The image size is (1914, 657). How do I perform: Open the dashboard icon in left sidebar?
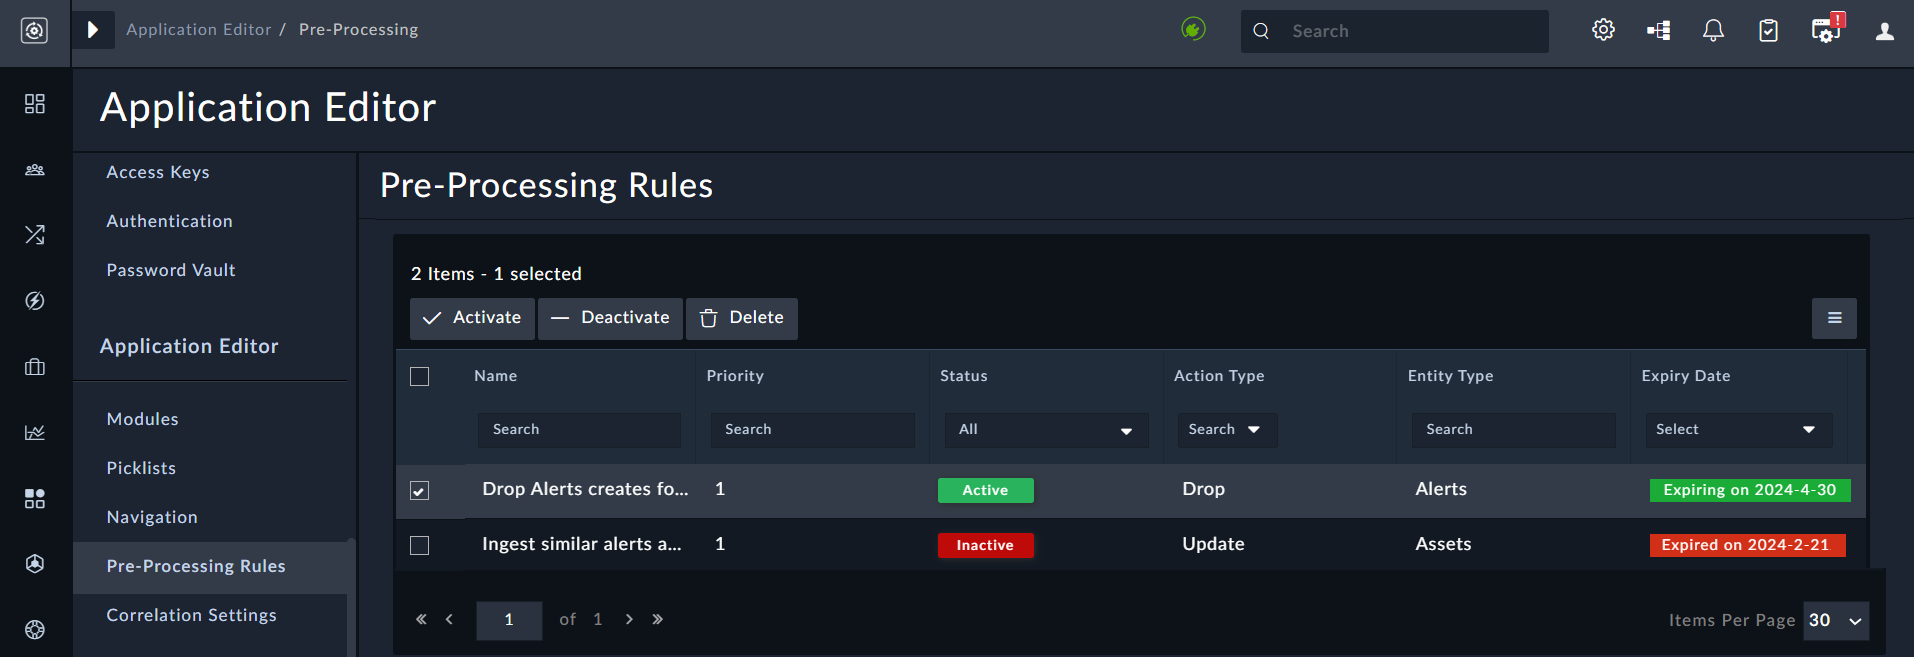[x=35, y=104]
